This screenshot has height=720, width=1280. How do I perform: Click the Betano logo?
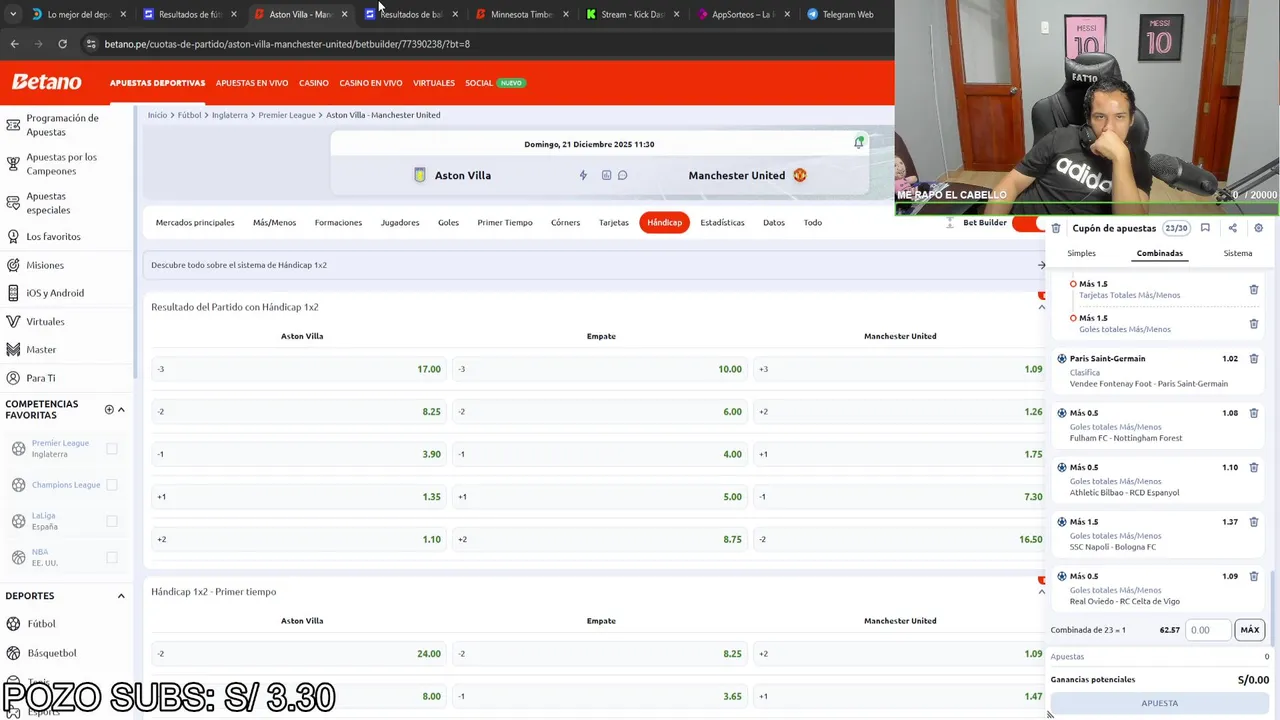tap(47, 82)
